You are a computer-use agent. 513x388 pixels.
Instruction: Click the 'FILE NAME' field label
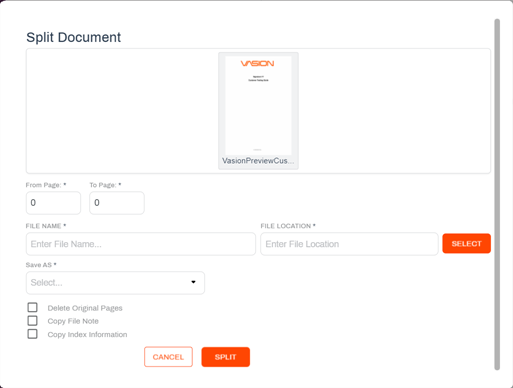pos(46,226)
